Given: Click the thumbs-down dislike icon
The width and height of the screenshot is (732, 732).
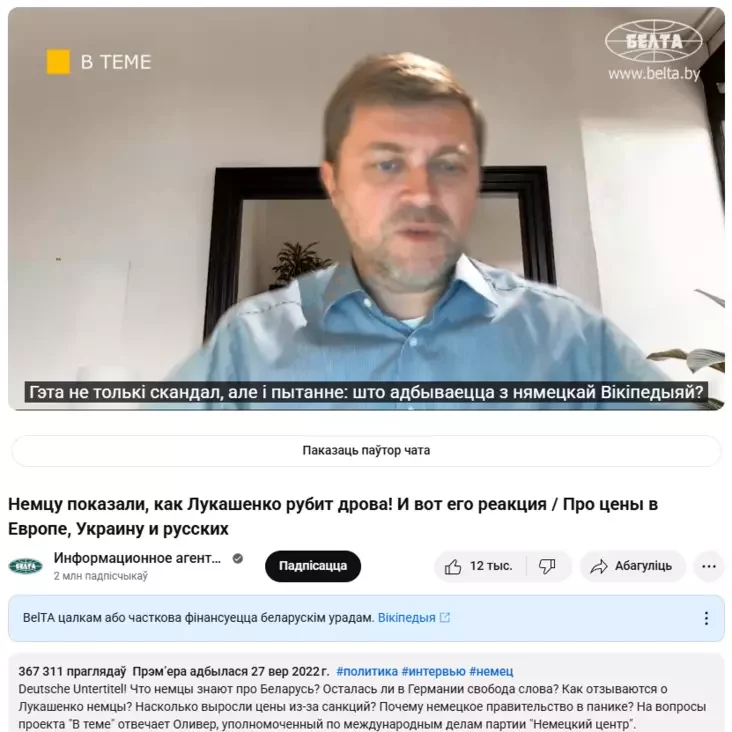Looking at the screenshot, I should coord(547,566).
